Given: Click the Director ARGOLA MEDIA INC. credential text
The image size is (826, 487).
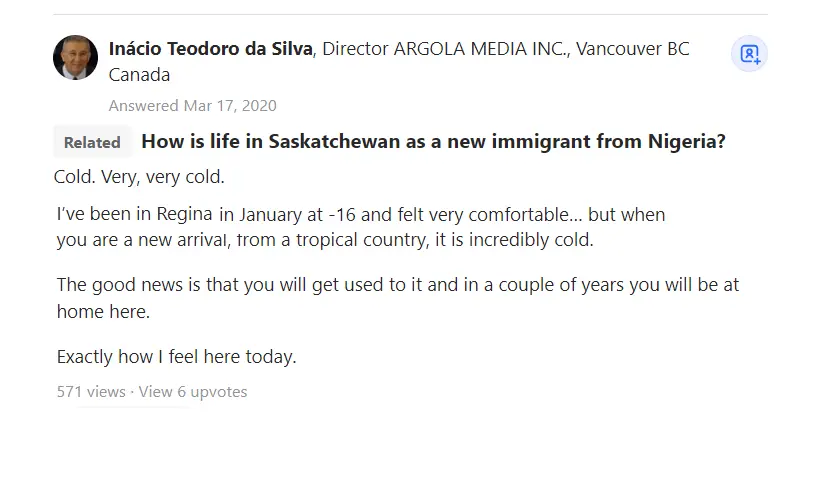Looking at the screenshot, I should click(446, 48).
